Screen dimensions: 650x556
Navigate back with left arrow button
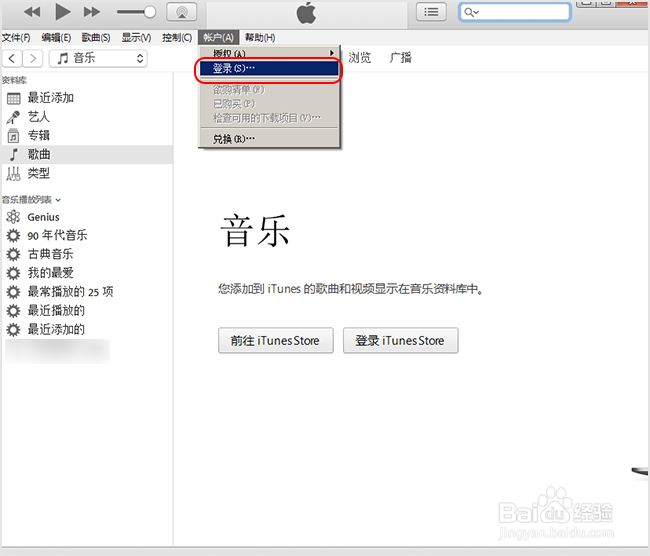click(12, 58)
